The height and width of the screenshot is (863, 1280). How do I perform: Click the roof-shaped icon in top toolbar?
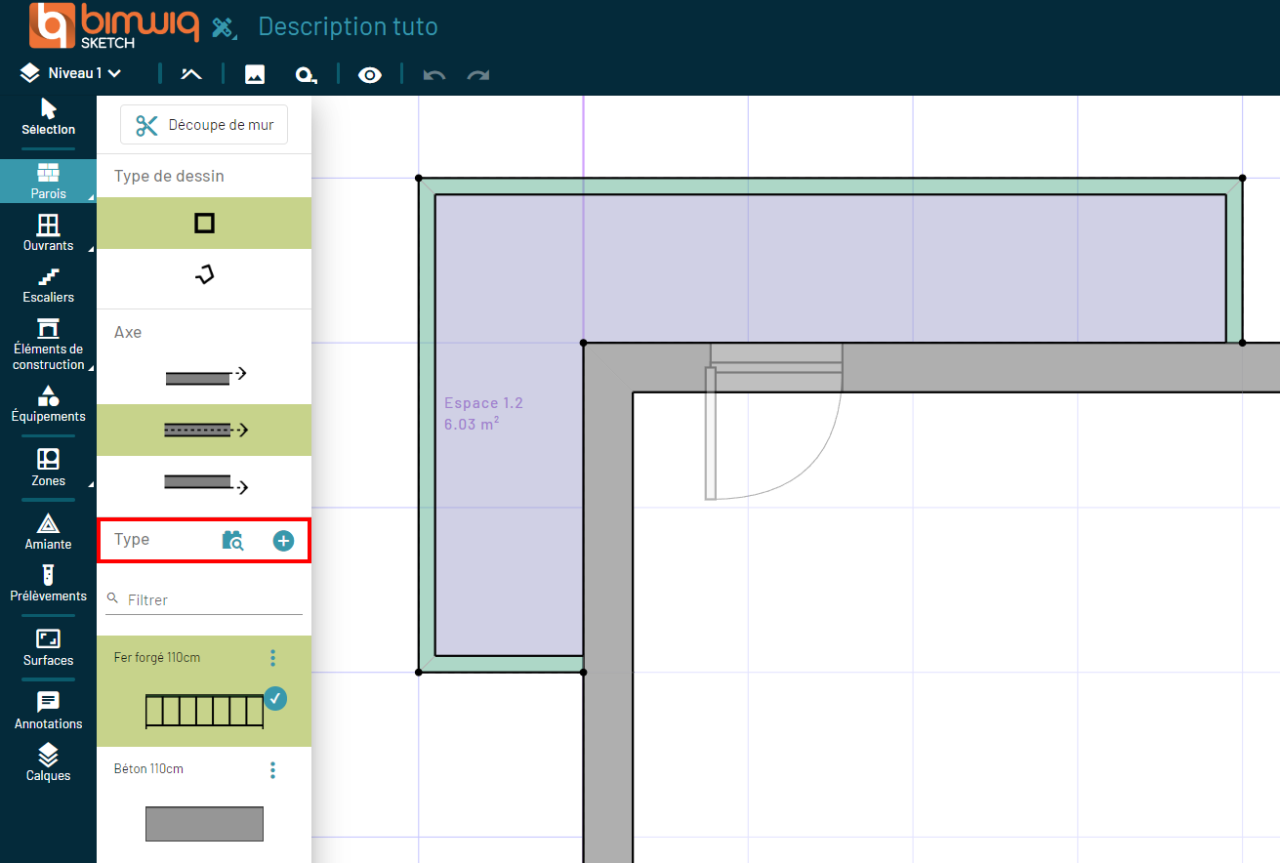191,74
